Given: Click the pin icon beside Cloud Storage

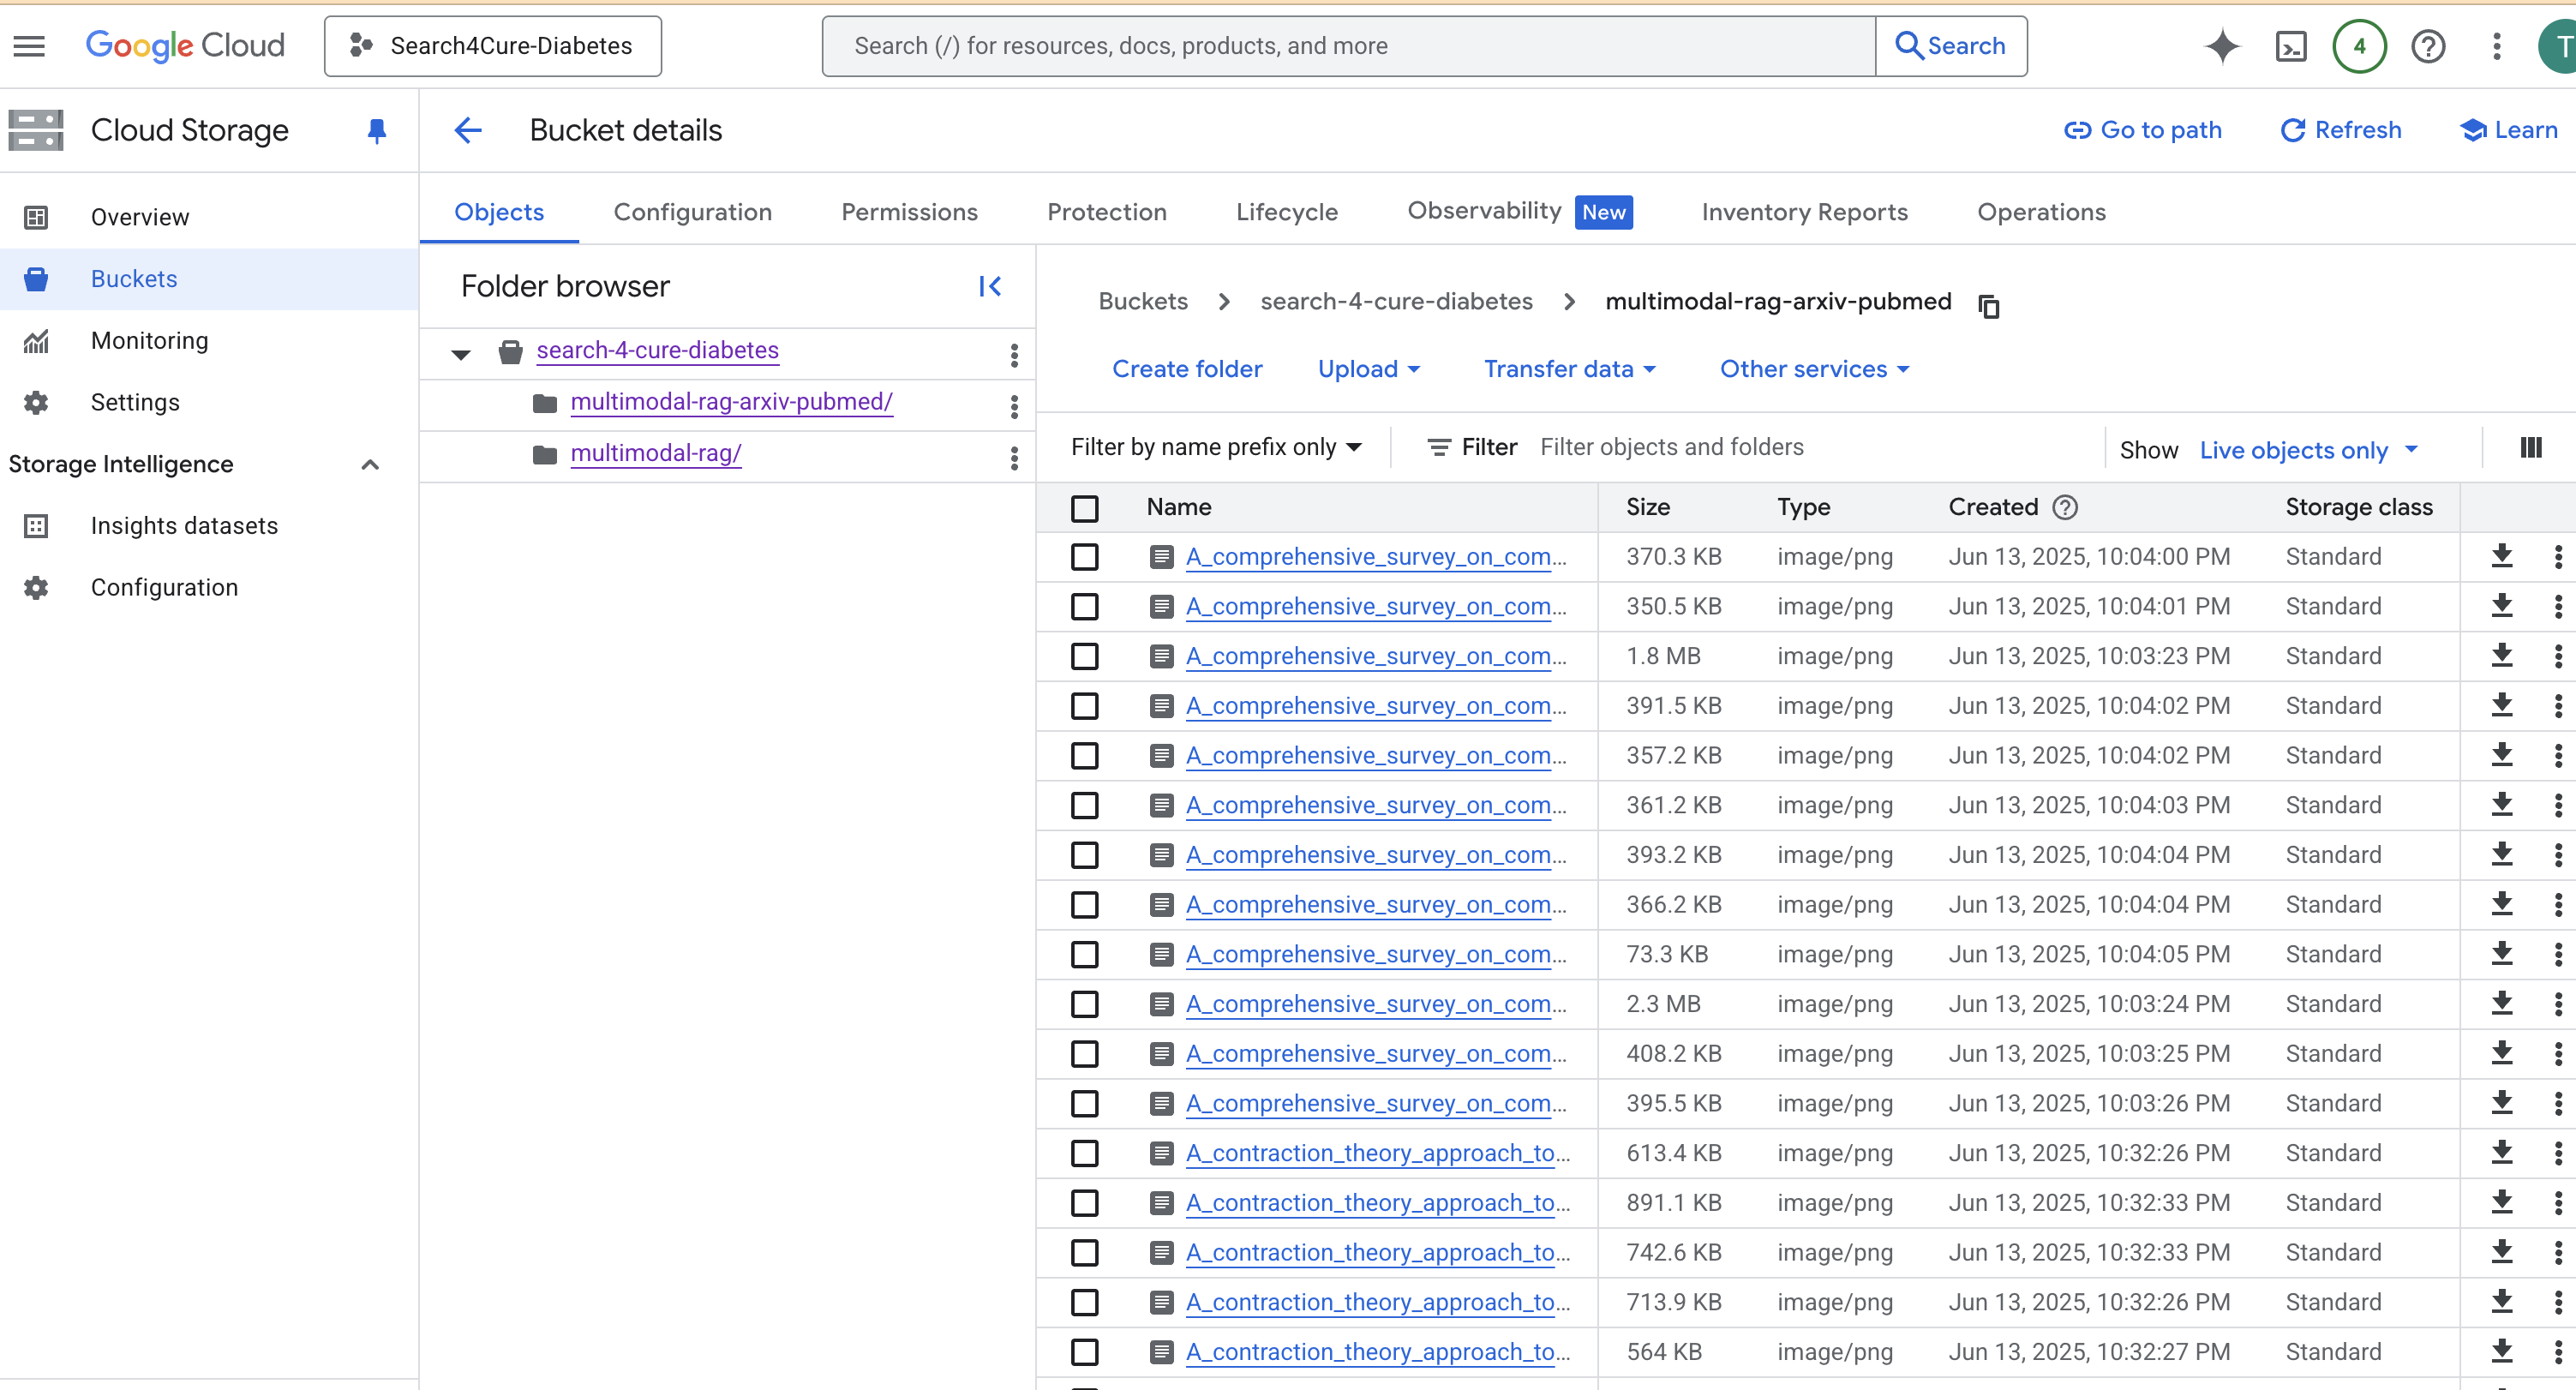Looking at the screenshot, I should pos(376,130).
